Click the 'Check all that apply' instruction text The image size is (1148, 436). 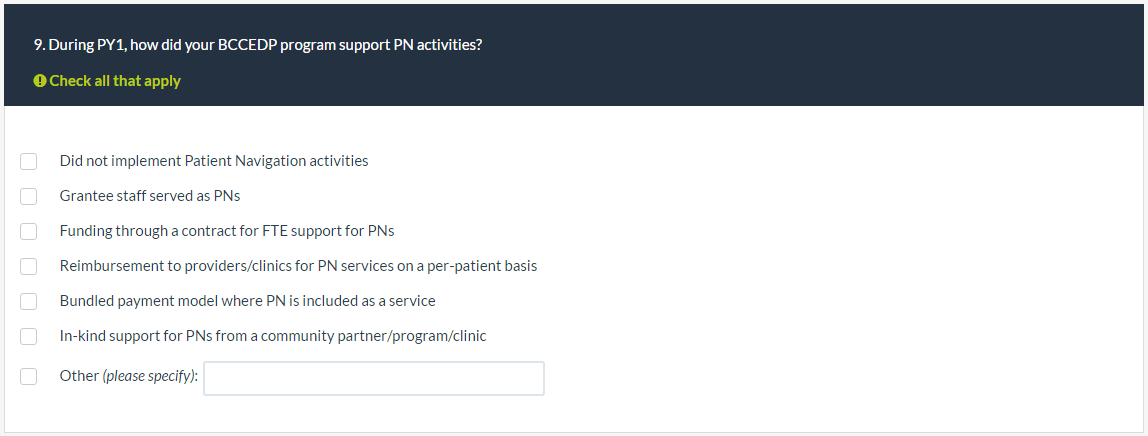tap(115, 81)
